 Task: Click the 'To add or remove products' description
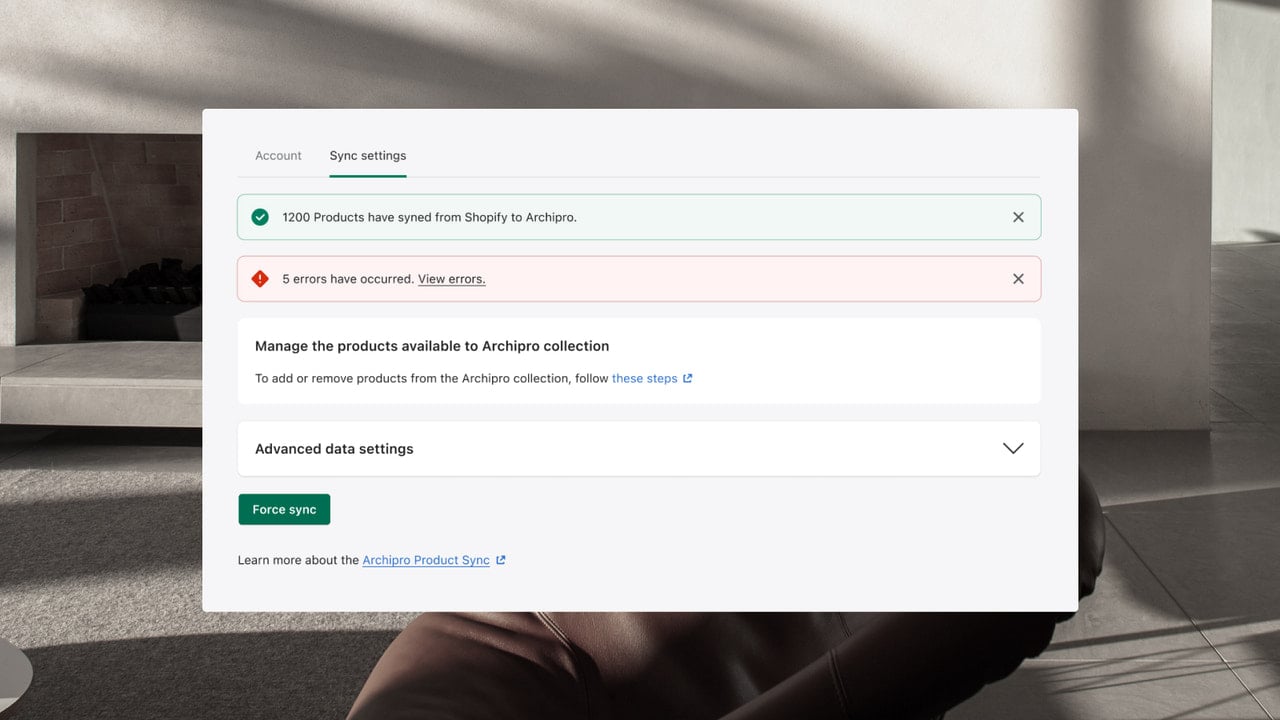[432, 379]
